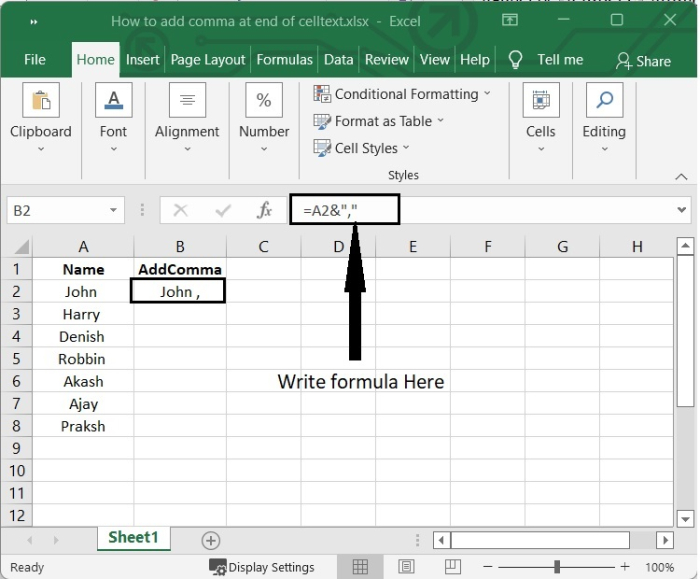Switch to Page Layout view icon
This screenshot has height=579, width=700.
pyautogui.click(x=406, y=567)
